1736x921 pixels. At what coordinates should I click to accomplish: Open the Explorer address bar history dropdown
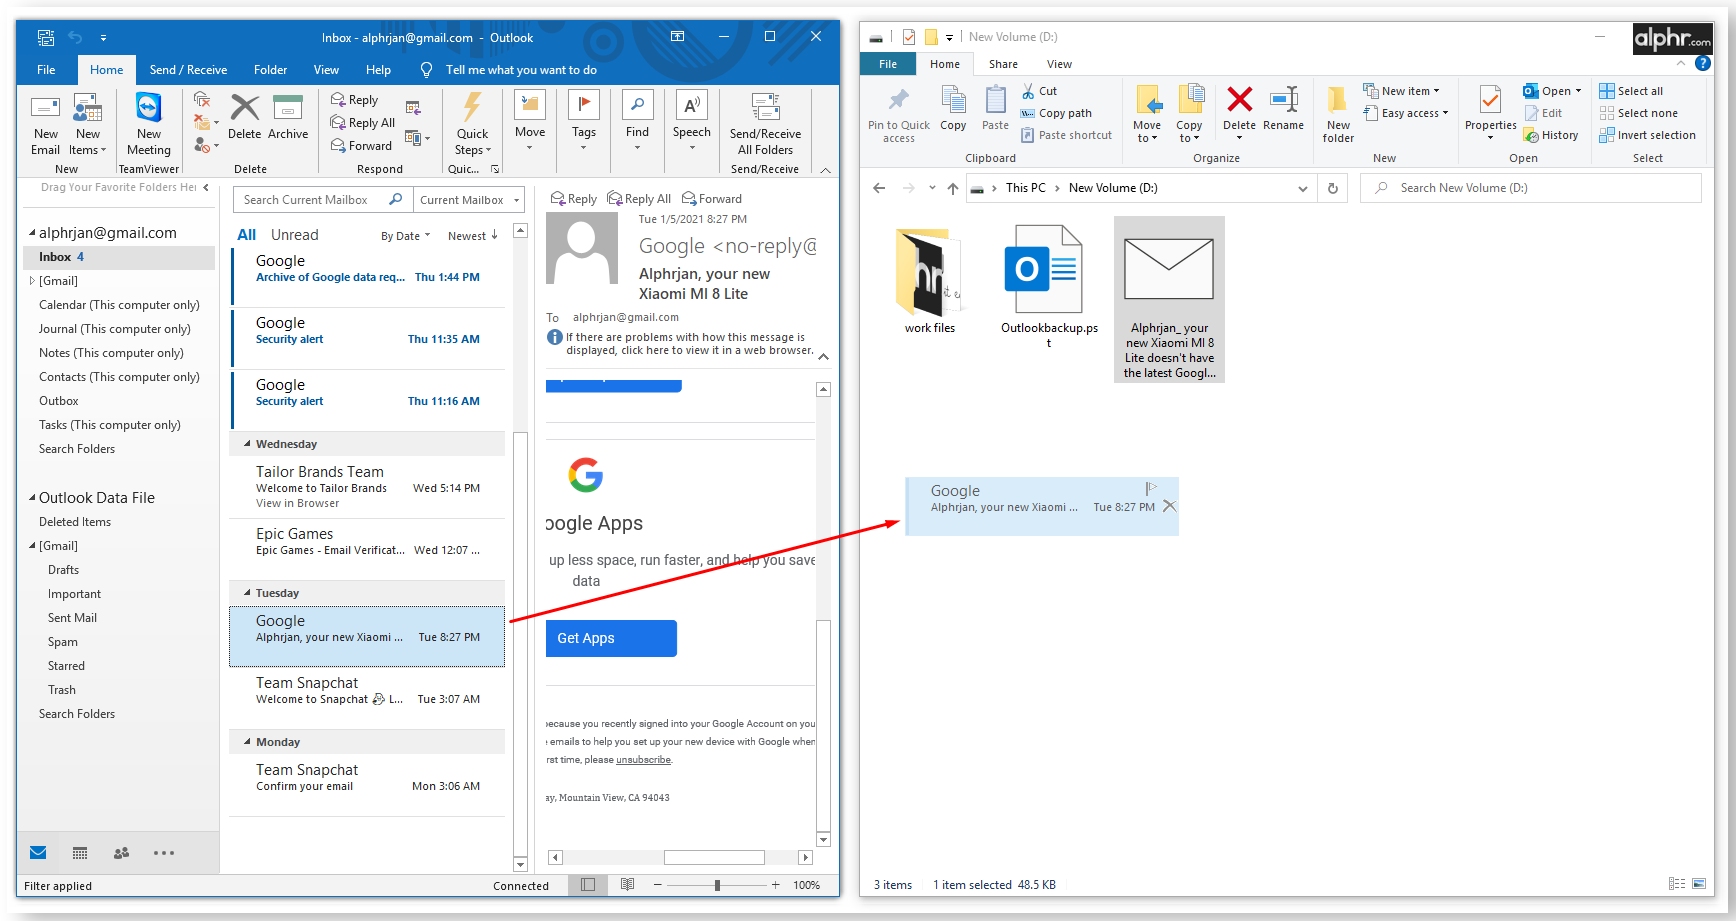(x=1302, y=188)
